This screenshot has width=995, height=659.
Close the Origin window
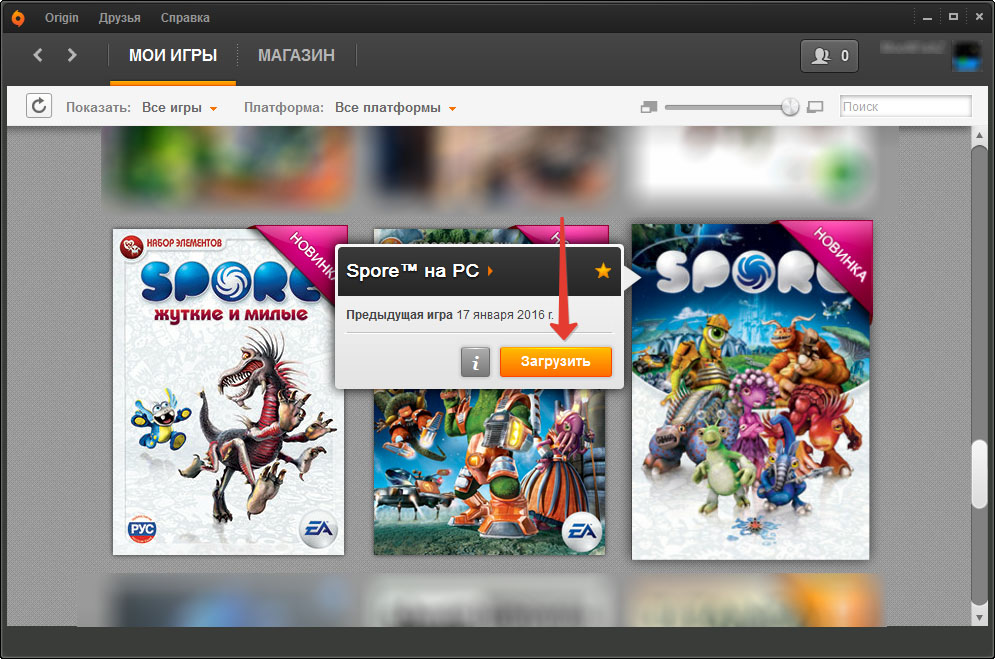point(979,17)
